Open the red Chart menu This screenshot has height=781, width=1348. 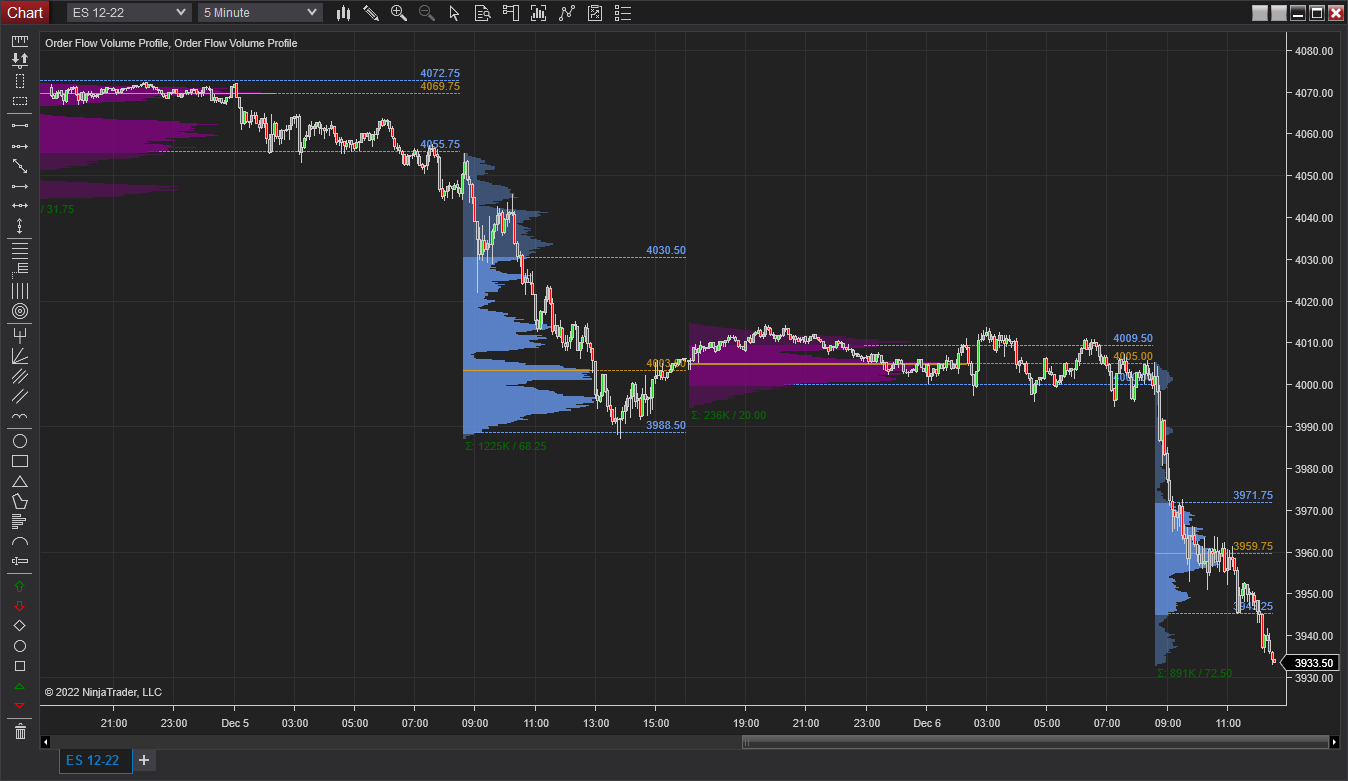point(25,12)
